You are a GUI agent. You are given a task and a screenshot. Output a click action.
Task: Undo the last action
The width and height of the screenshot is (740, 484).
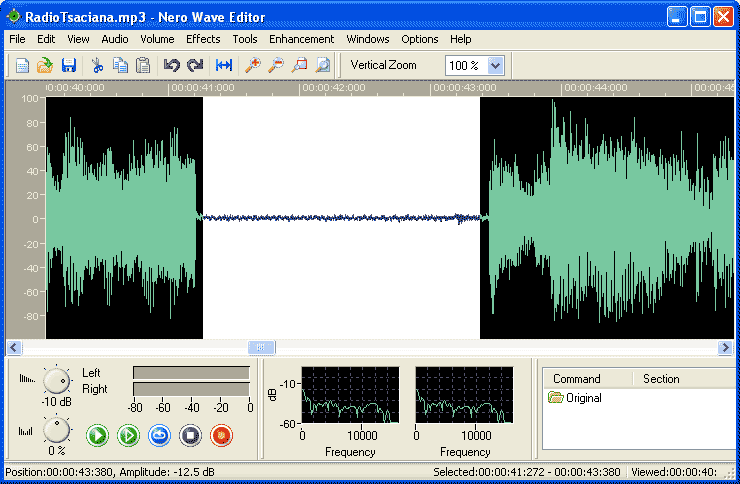(x=171, y=65)
